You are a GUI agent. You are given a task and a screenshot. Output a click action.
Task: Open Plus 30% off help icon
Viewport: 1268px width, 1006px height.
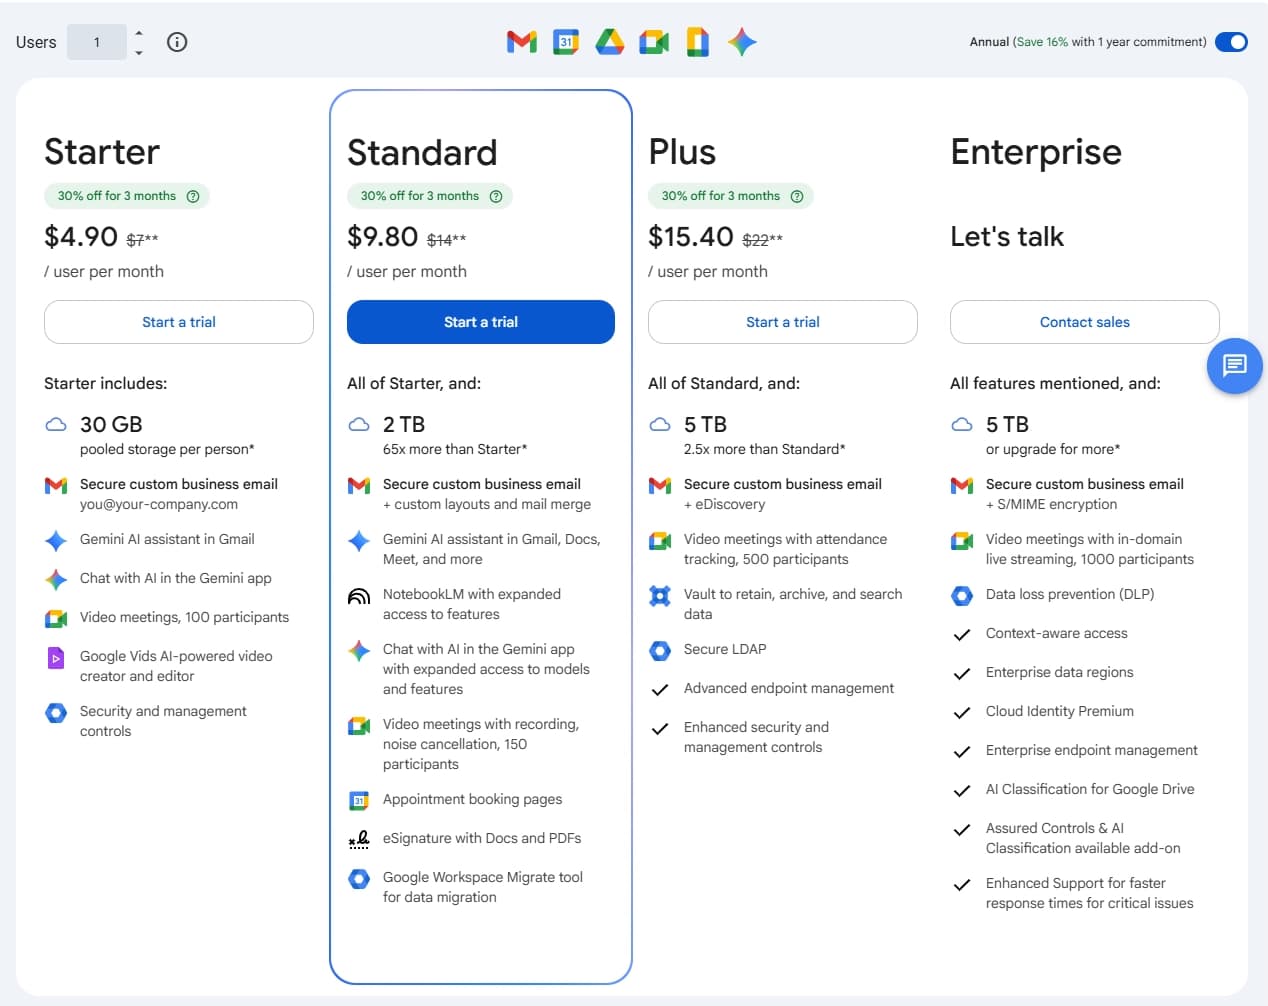click(x=797, y=196)
